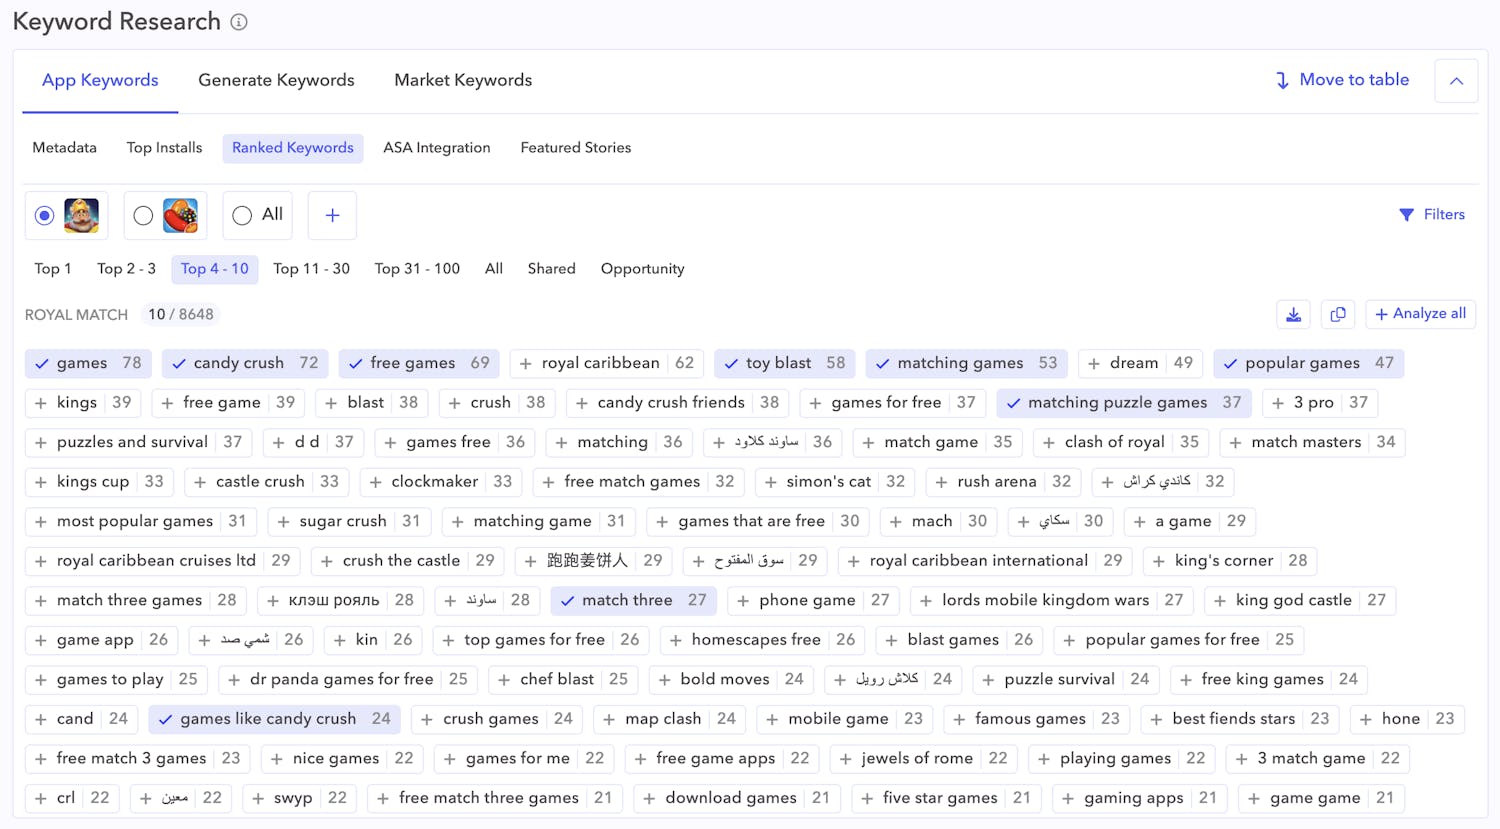Select the All radio button
The width and height of the screenshot is (1500, 829).
pyautogui.click(x=241, y=215)
